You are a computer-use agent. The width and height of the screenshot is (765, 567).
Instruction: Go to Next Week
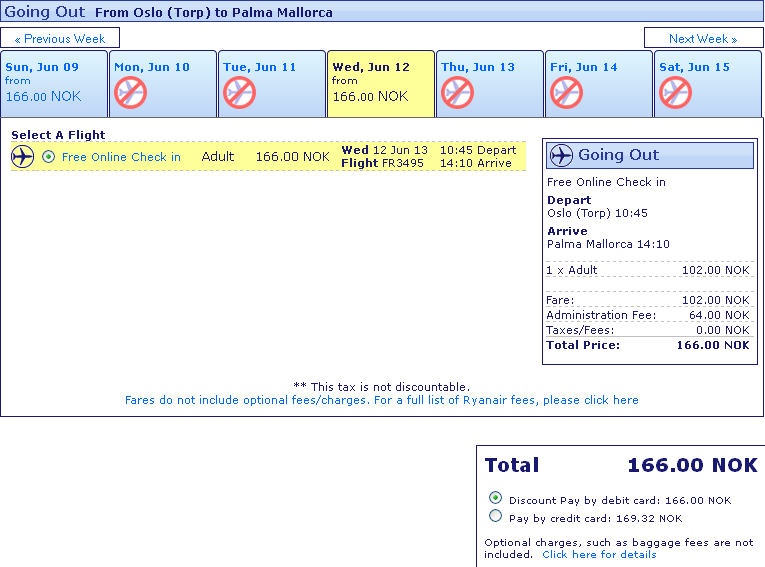point(703,38)
